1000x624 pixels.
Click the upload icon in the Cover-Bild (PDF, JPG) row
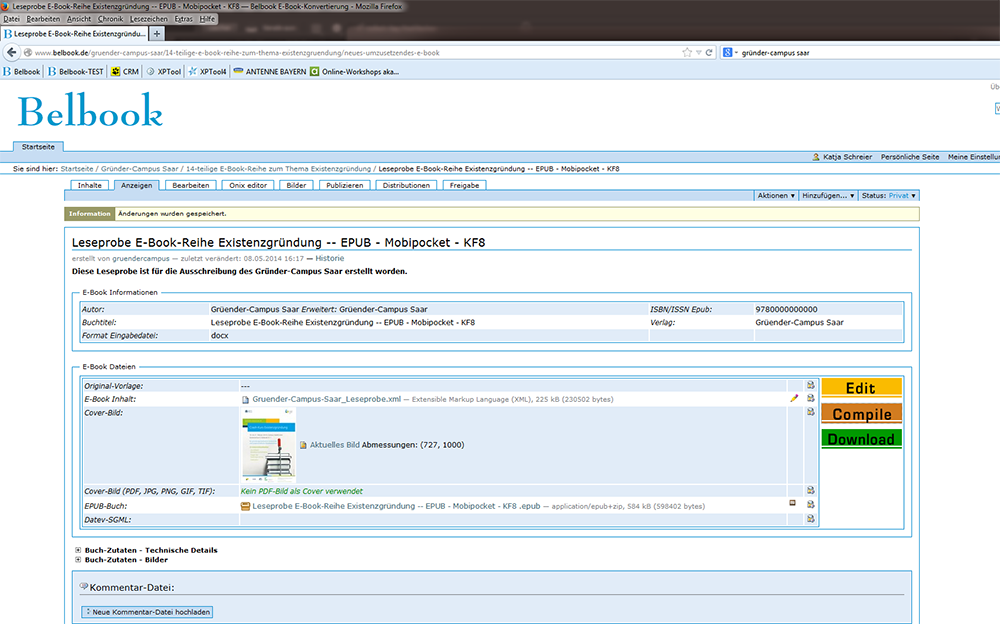(811, 490)
